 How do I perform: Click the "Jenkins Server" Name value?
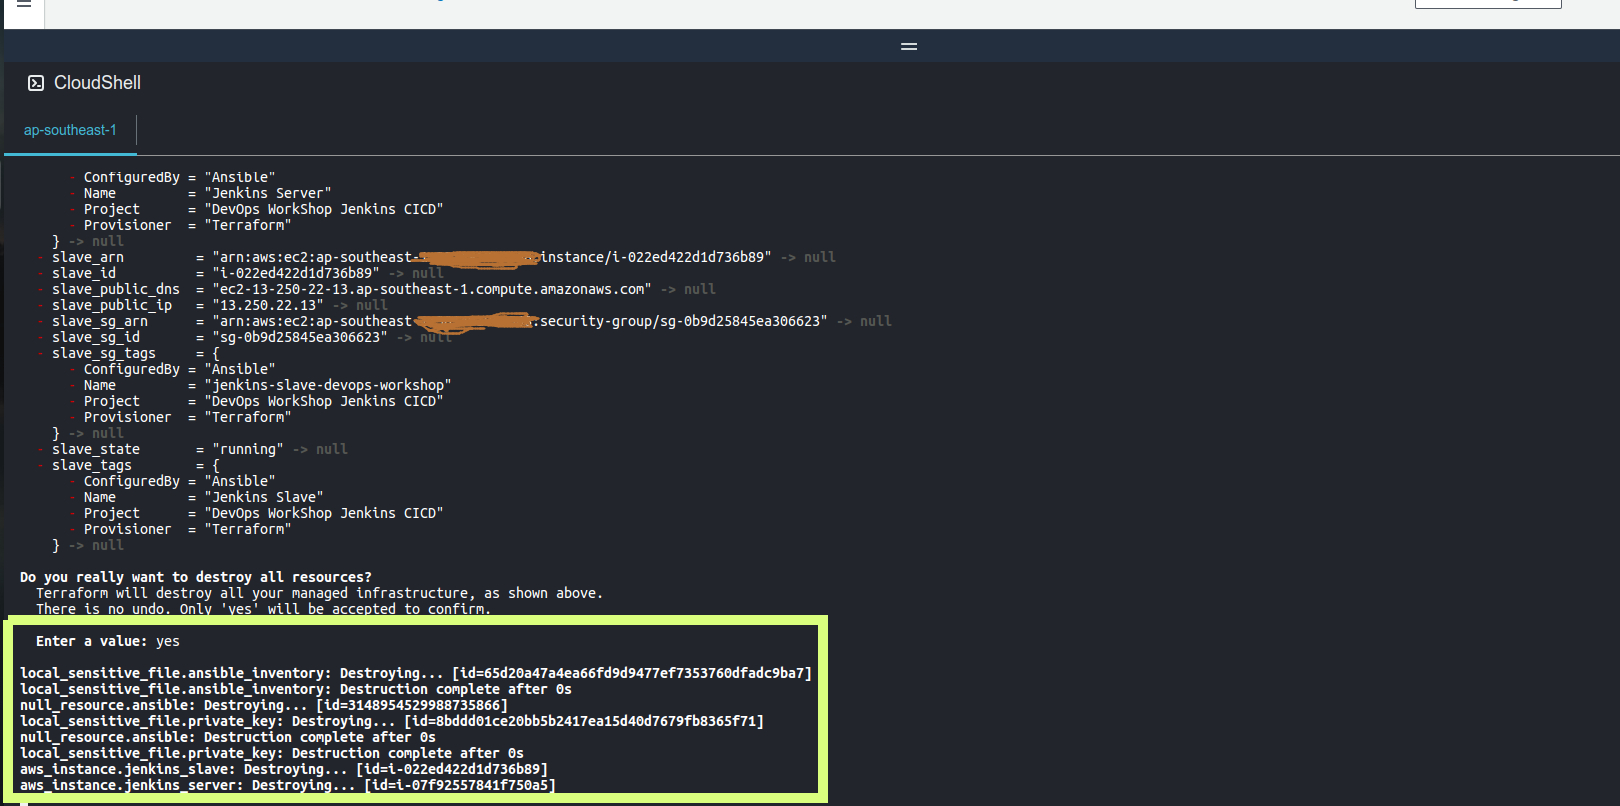coord(268,193)
